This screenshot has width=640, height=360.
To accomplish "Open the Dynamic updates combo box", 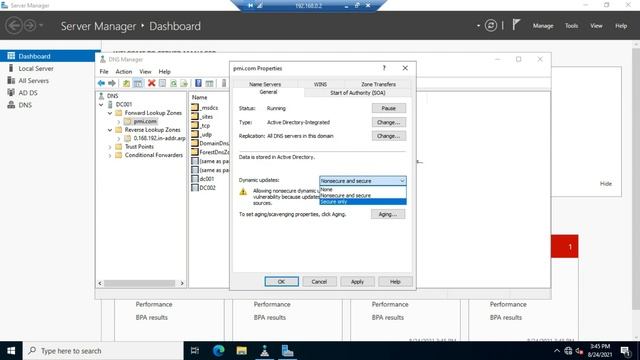I will (x=362, y=180).
